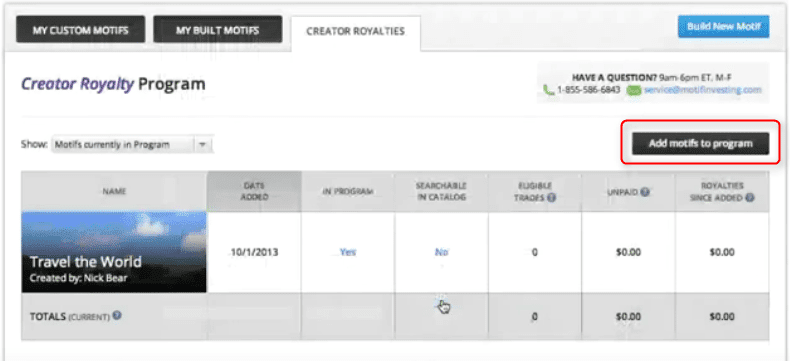Click the help icon by Royalties Since Added
790x361 pixels.
tap(750, 198)
